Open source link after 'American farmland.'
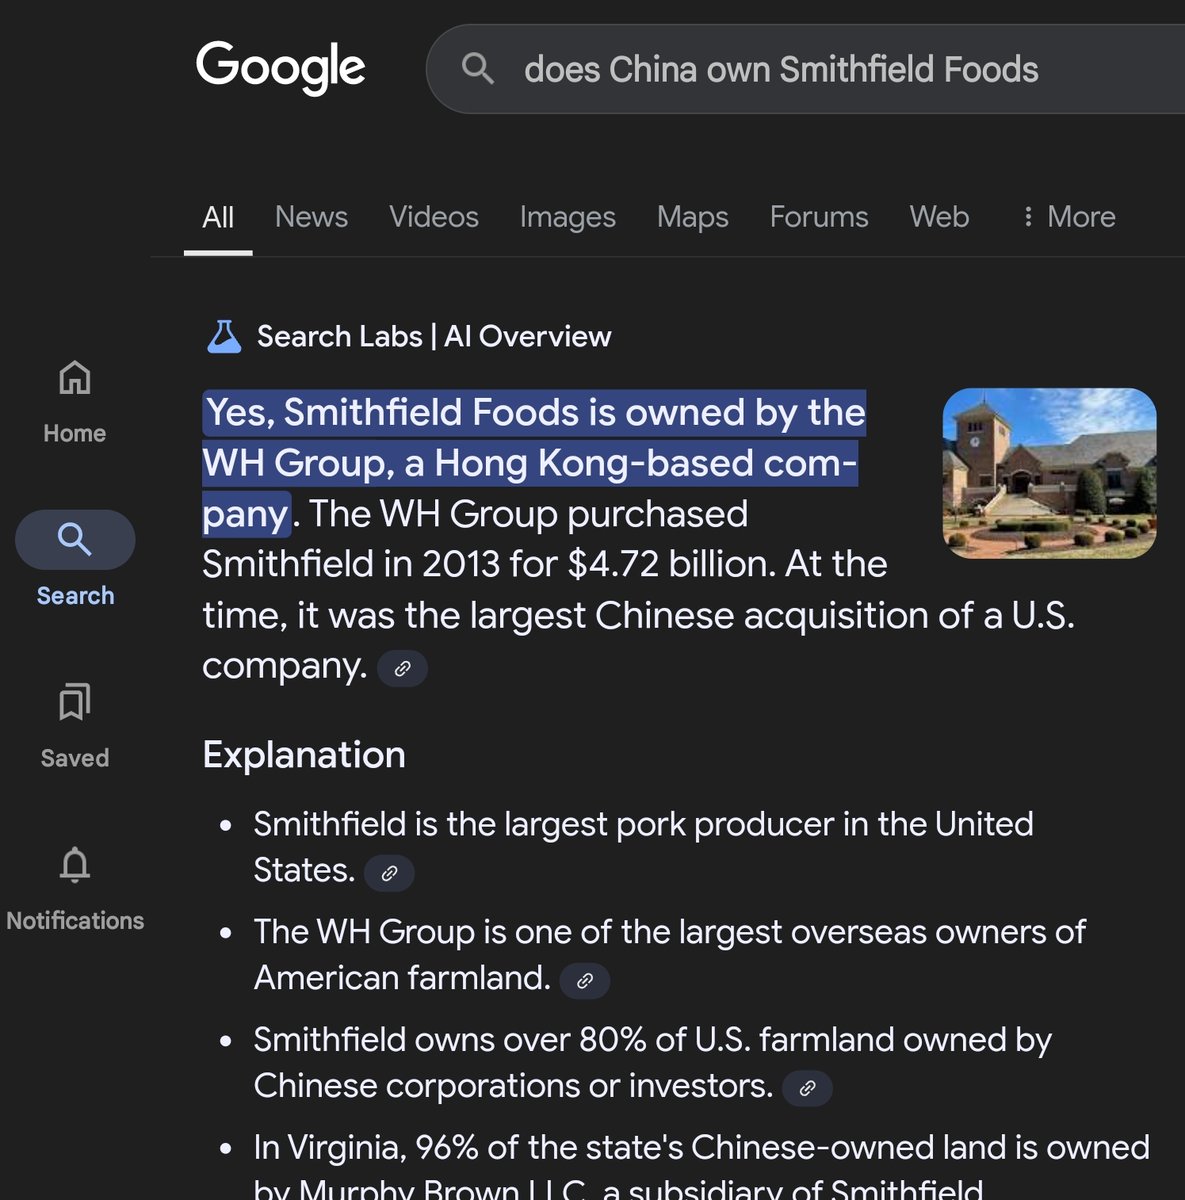 pos(585,980)
